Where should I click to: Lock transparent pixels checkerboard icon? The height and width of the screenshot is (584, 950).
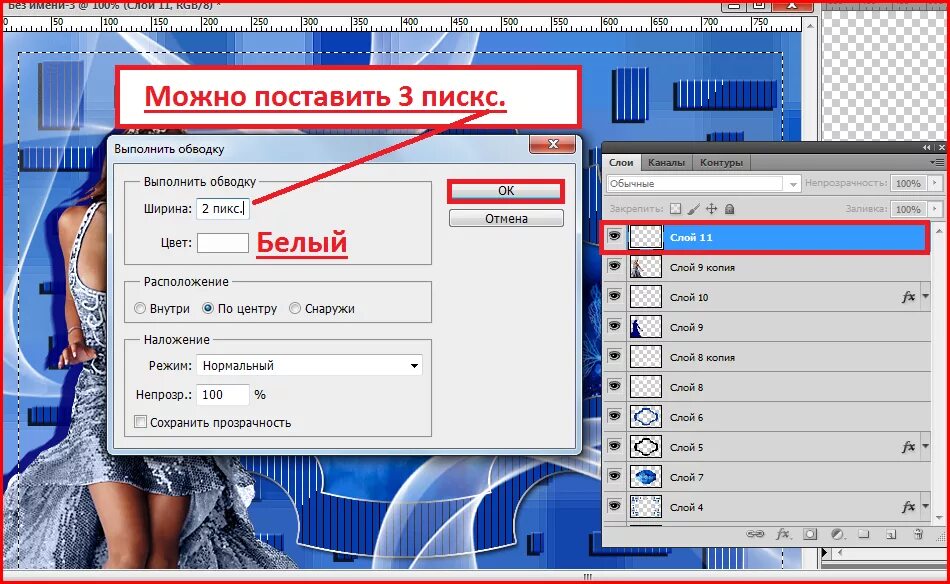pos(676,209)
